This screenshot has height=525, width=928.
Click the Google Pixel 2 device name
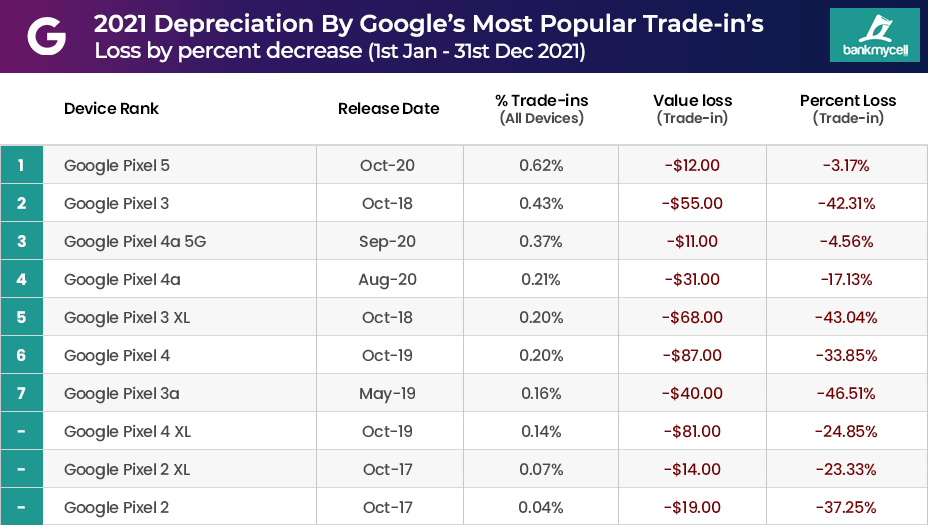point(116,507)
